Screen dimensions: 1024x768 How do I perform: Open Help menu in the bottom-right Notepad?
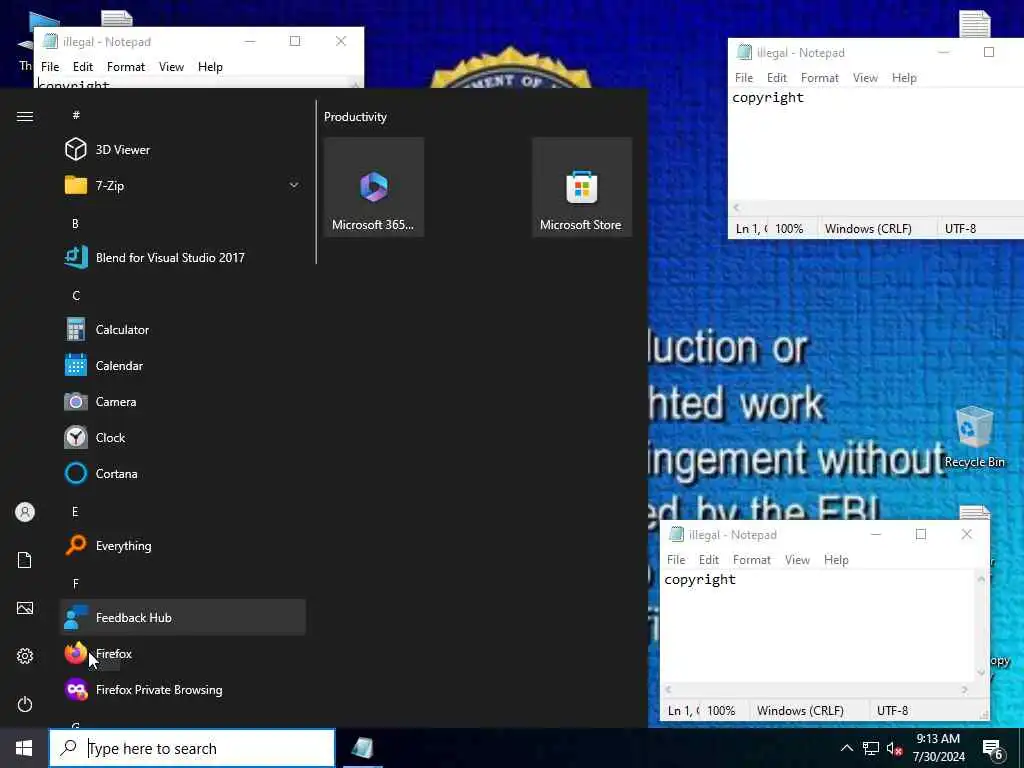click(836, 560)
